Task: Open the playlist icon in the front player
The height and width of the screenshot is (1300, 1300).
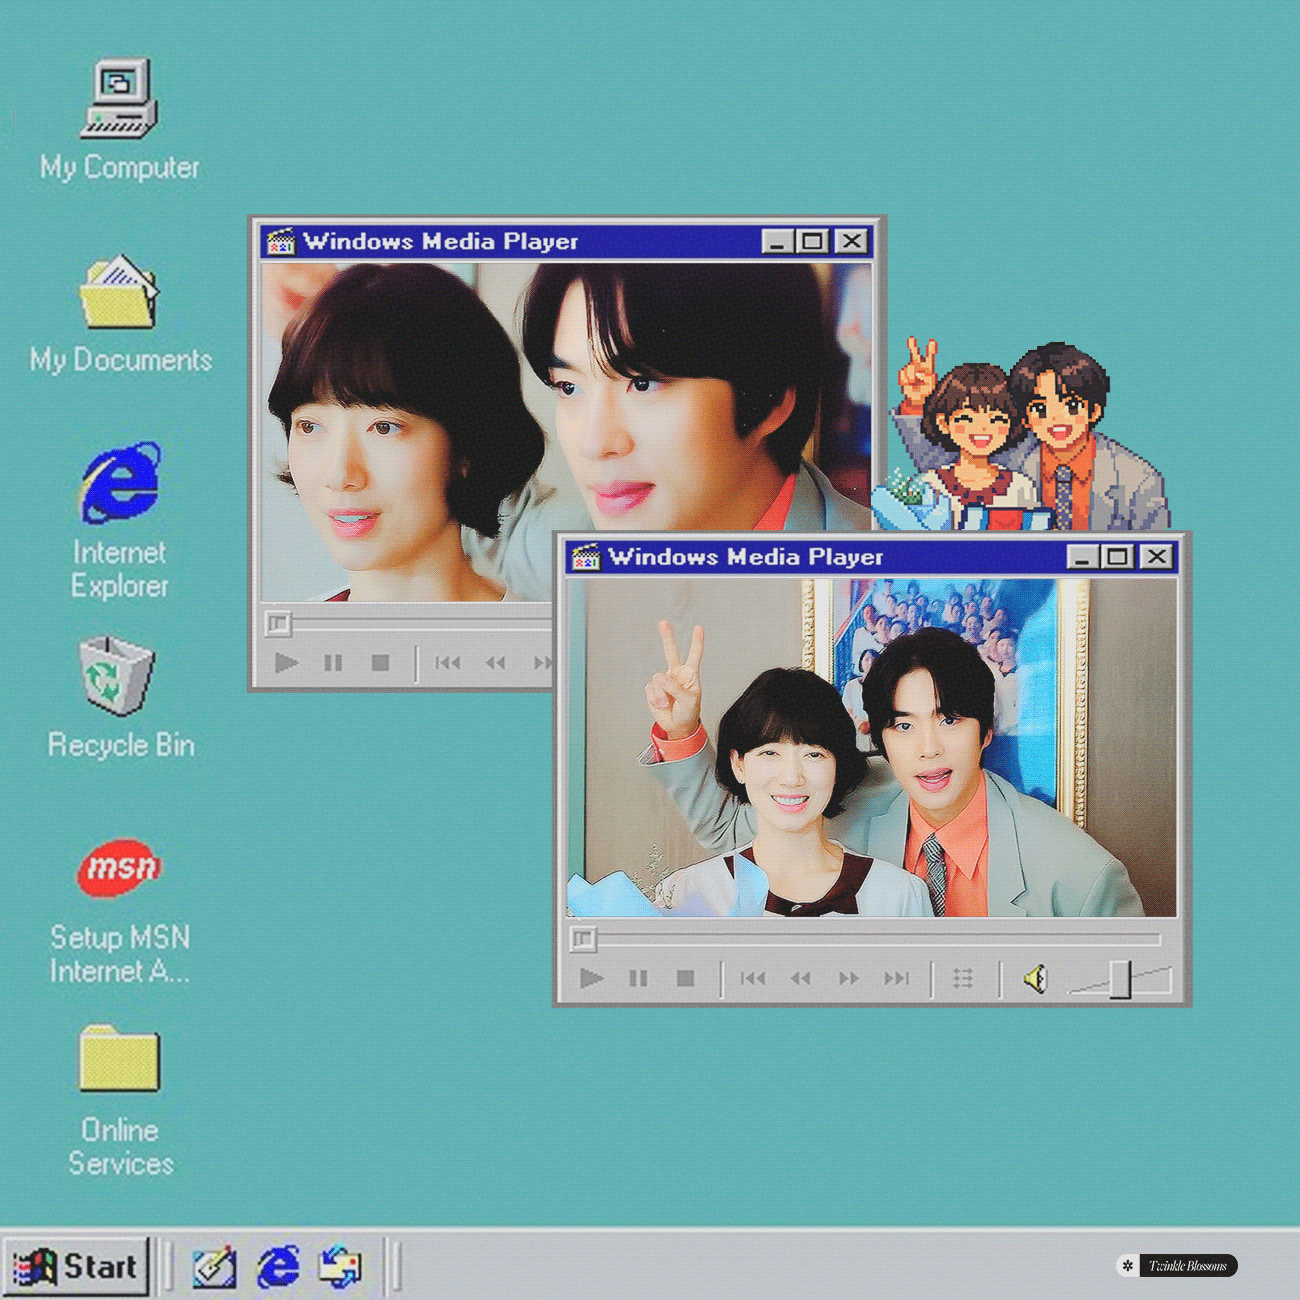Action: pos(963,978)
